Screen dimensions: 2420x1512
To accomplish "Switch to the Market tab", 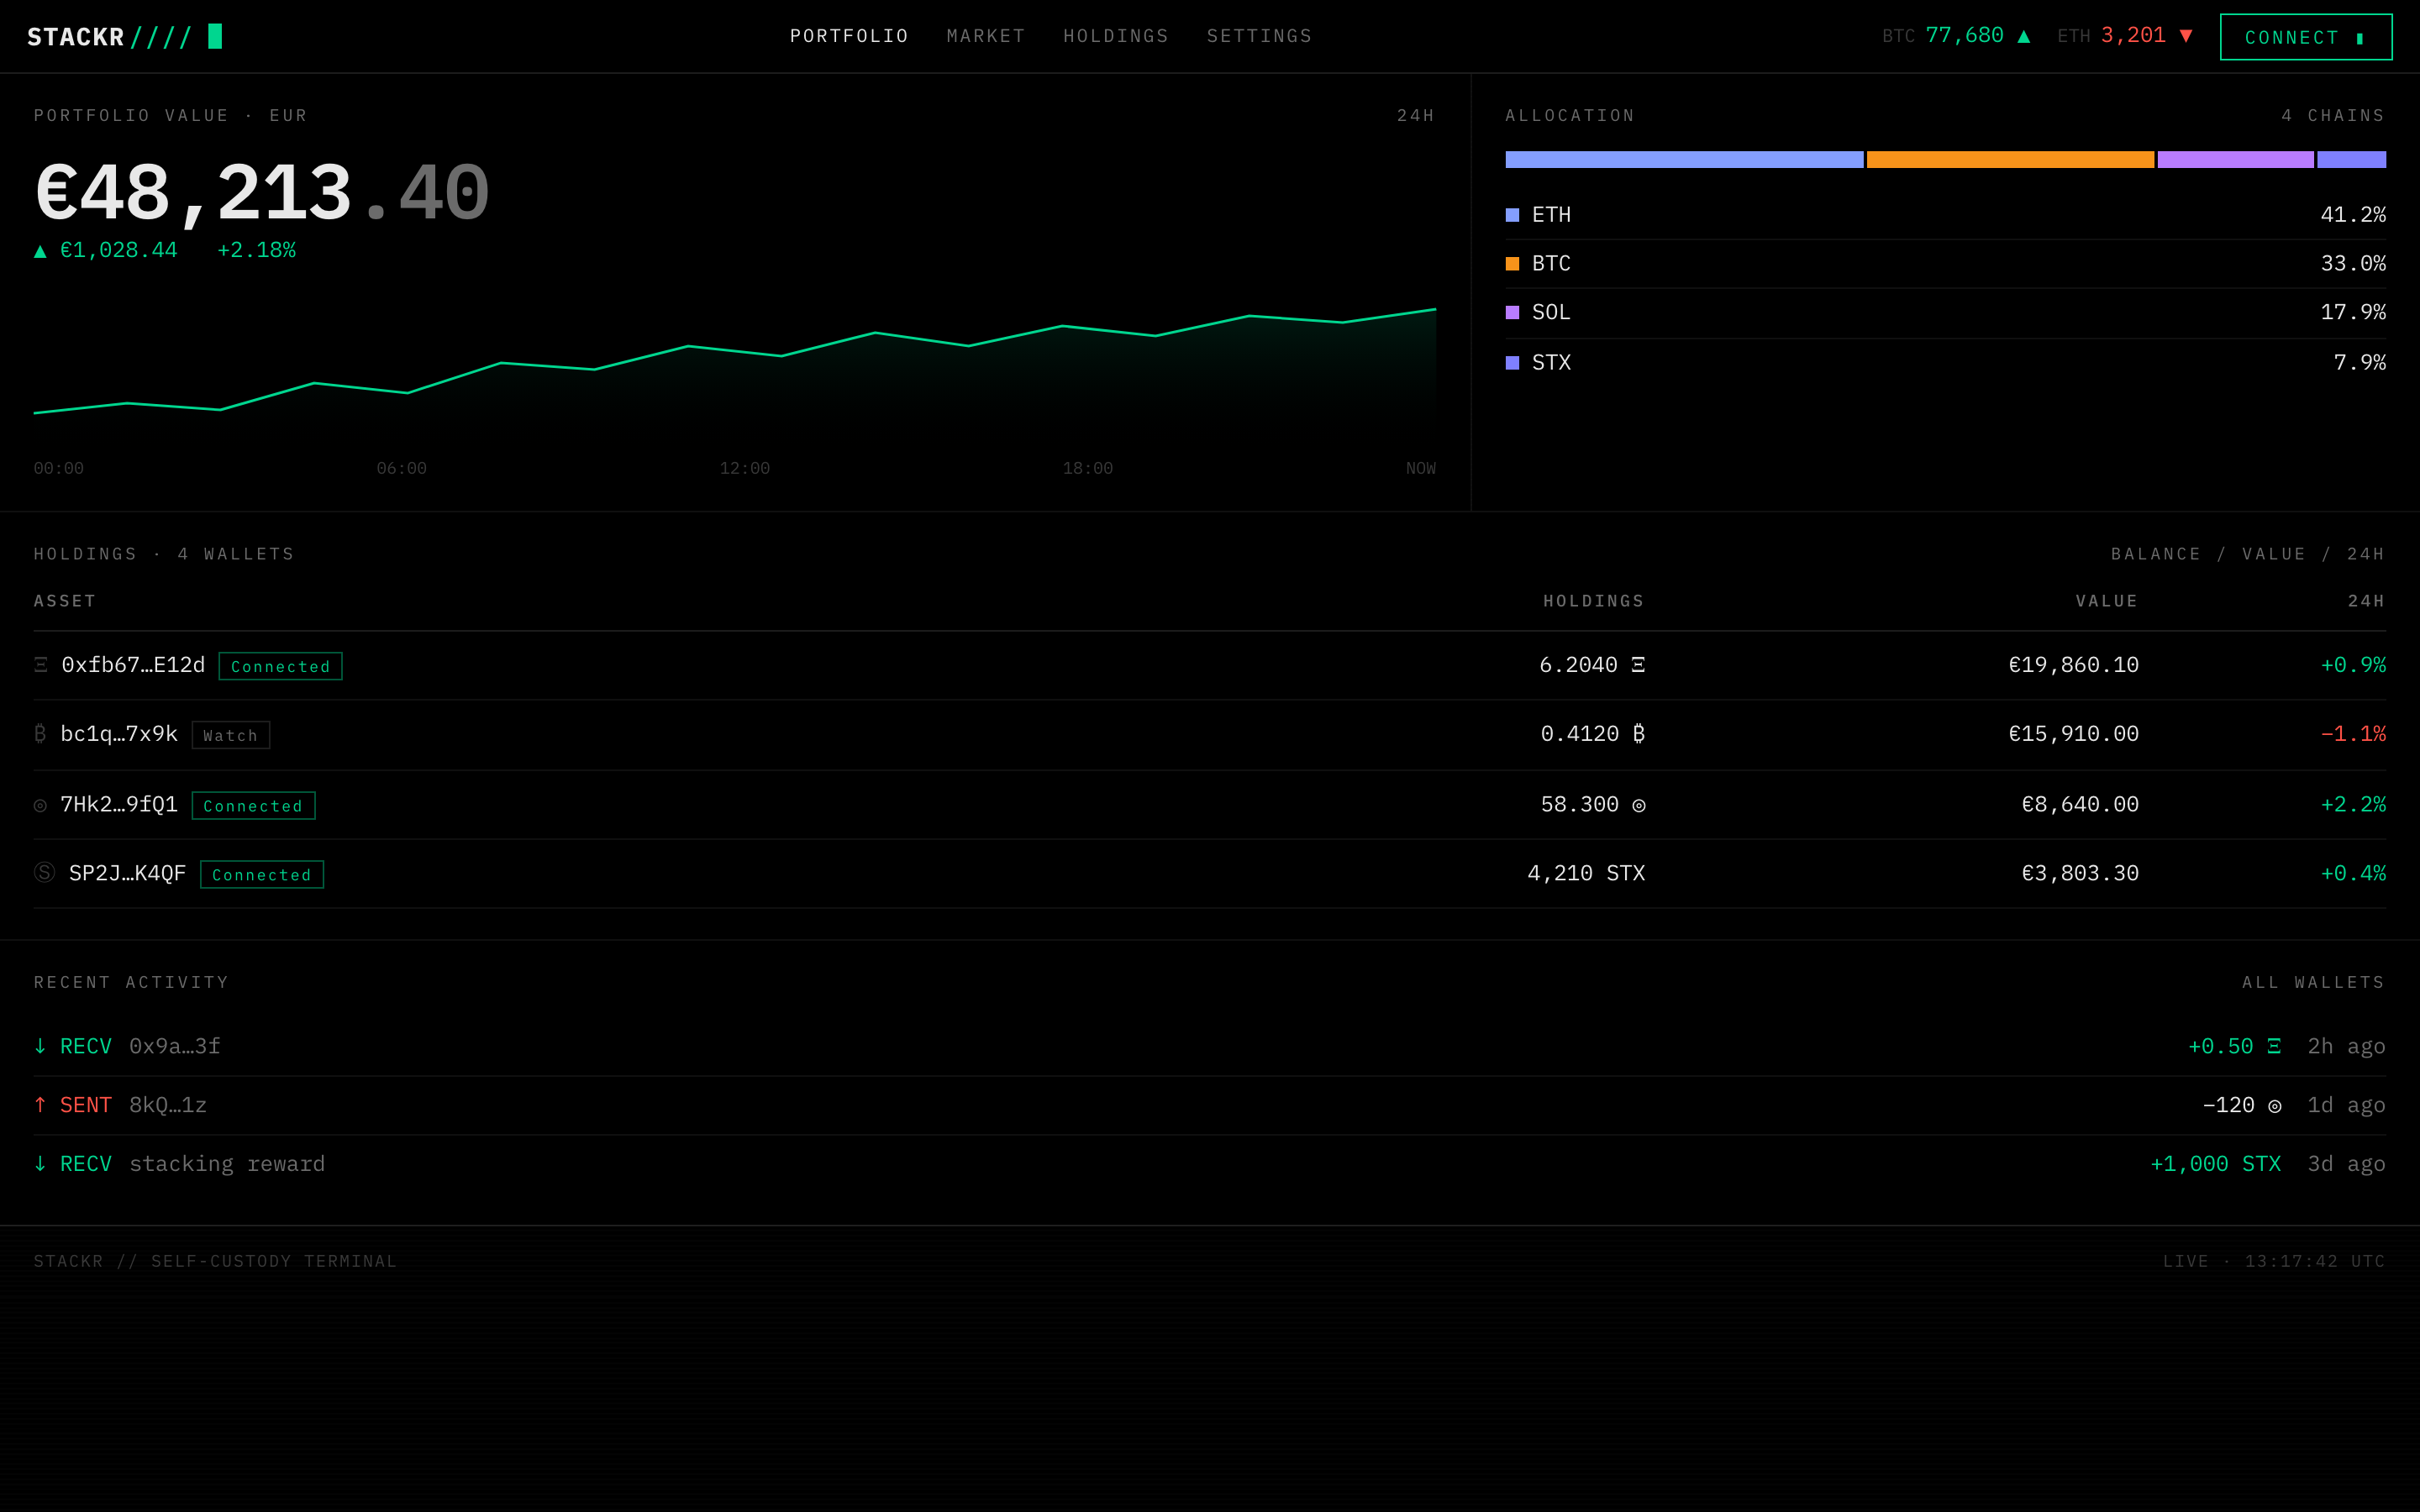I will coord(986,36).
